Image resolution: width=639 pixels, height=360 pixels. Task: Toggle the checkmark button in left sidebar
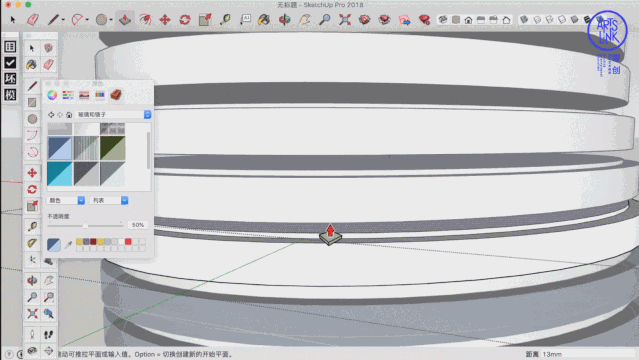click(x=10, y=62)
